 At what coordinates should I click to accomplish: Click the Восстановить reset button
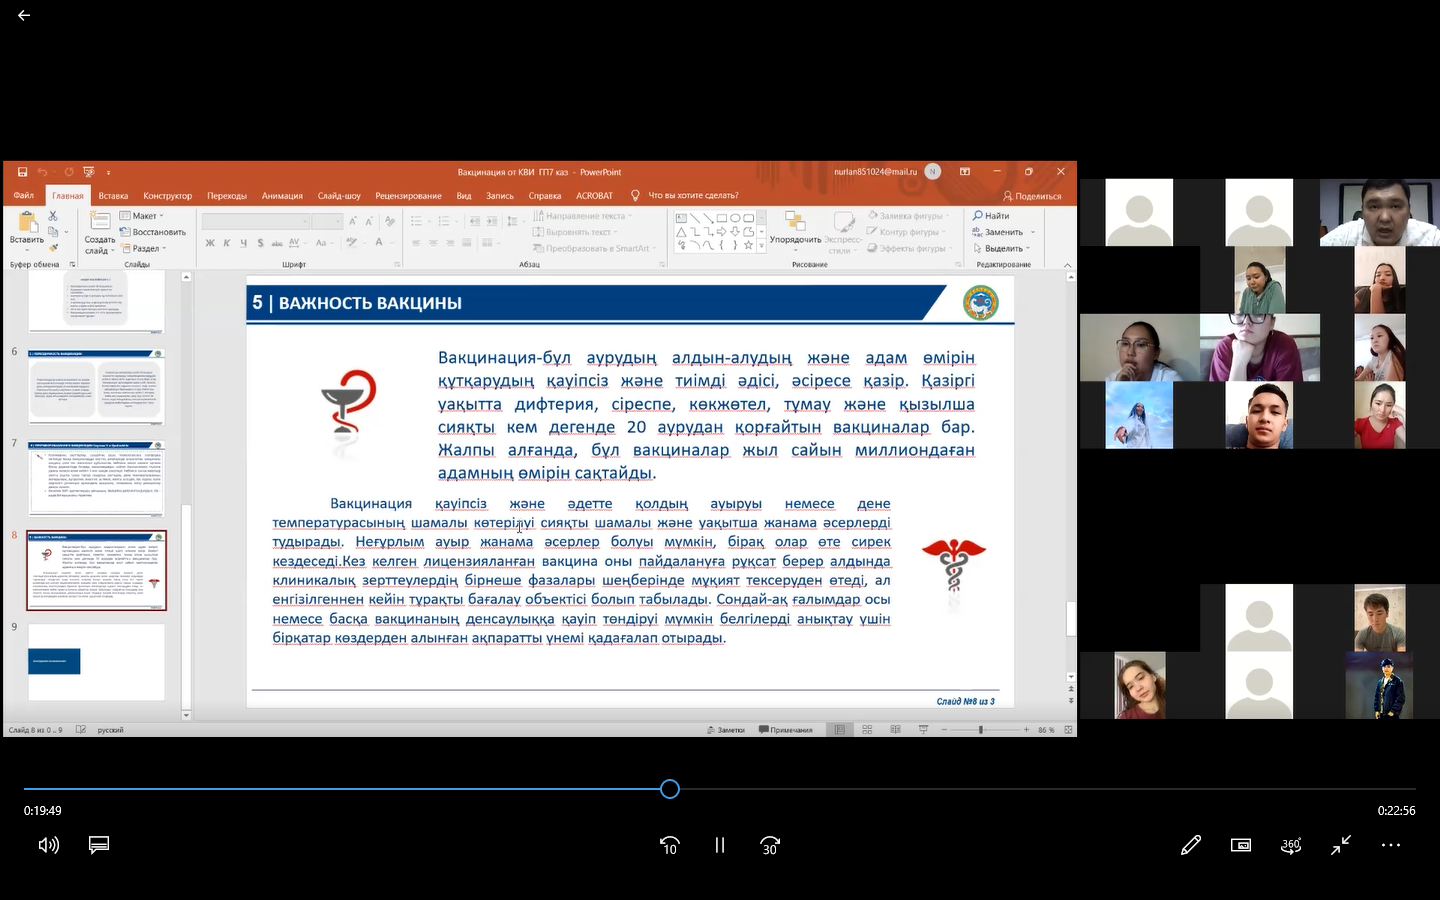tap(152, 232)
